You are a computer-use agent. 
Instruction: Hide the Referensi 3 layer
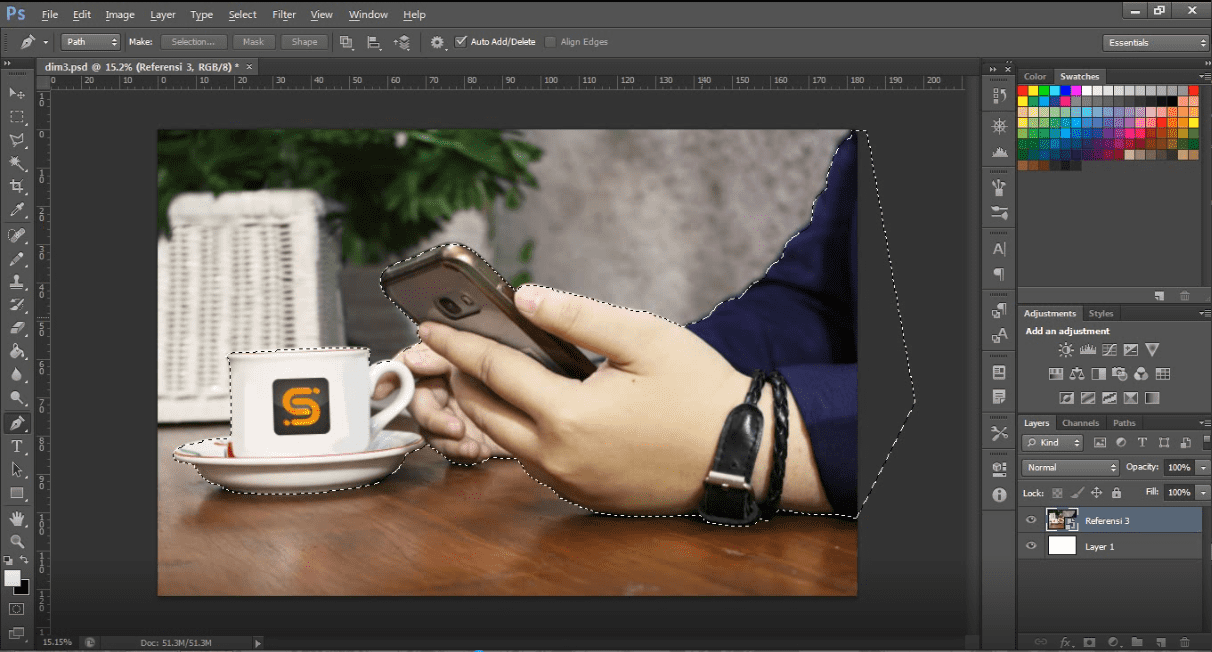click(1031, 520)
